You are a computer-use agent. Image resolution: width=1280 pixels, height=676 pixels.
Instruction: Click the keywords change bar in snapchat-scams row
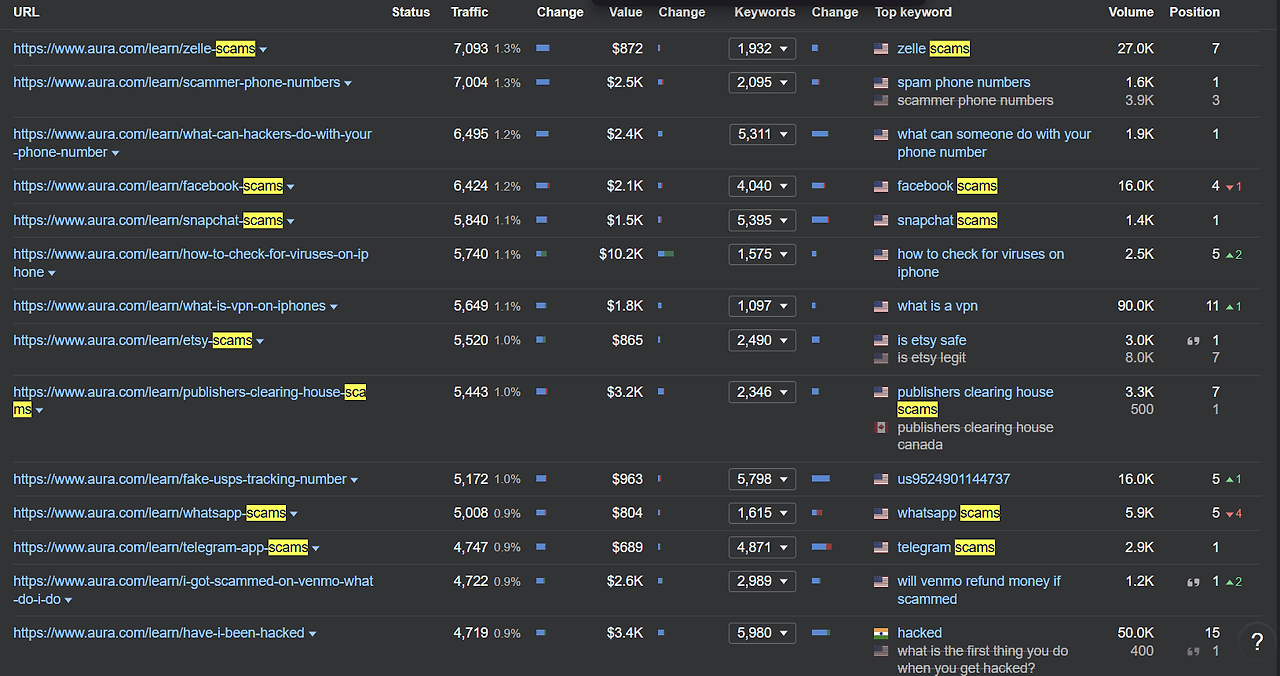[x=820, y=220]
